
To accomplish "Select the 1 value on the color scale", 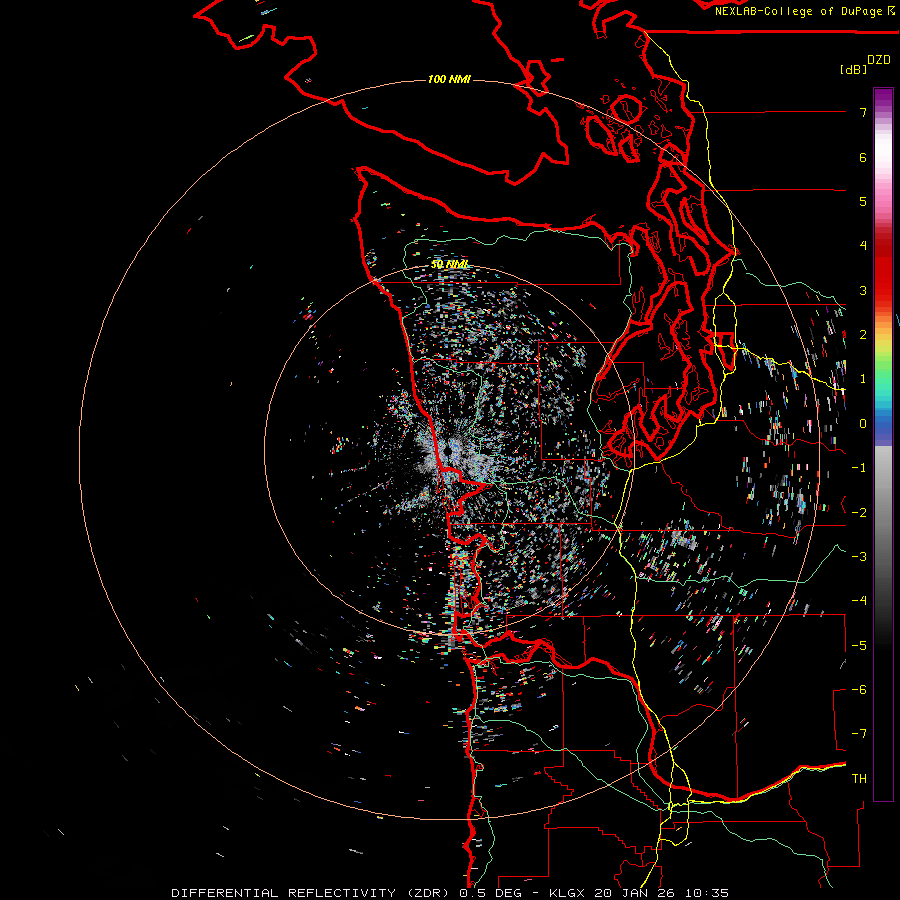I will click(863, 379).
